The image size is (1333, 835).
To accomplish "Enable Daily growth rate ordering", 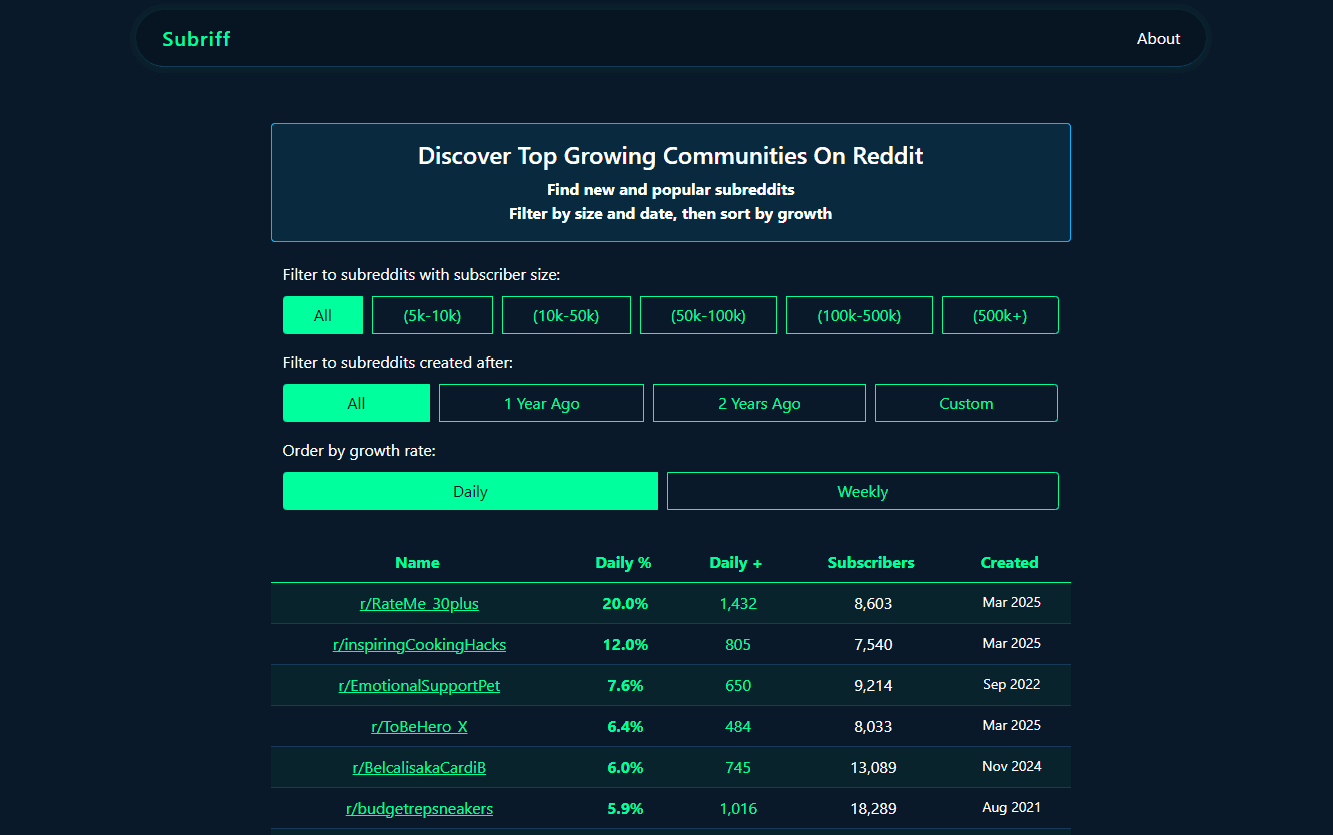I will tap(470, 491).
